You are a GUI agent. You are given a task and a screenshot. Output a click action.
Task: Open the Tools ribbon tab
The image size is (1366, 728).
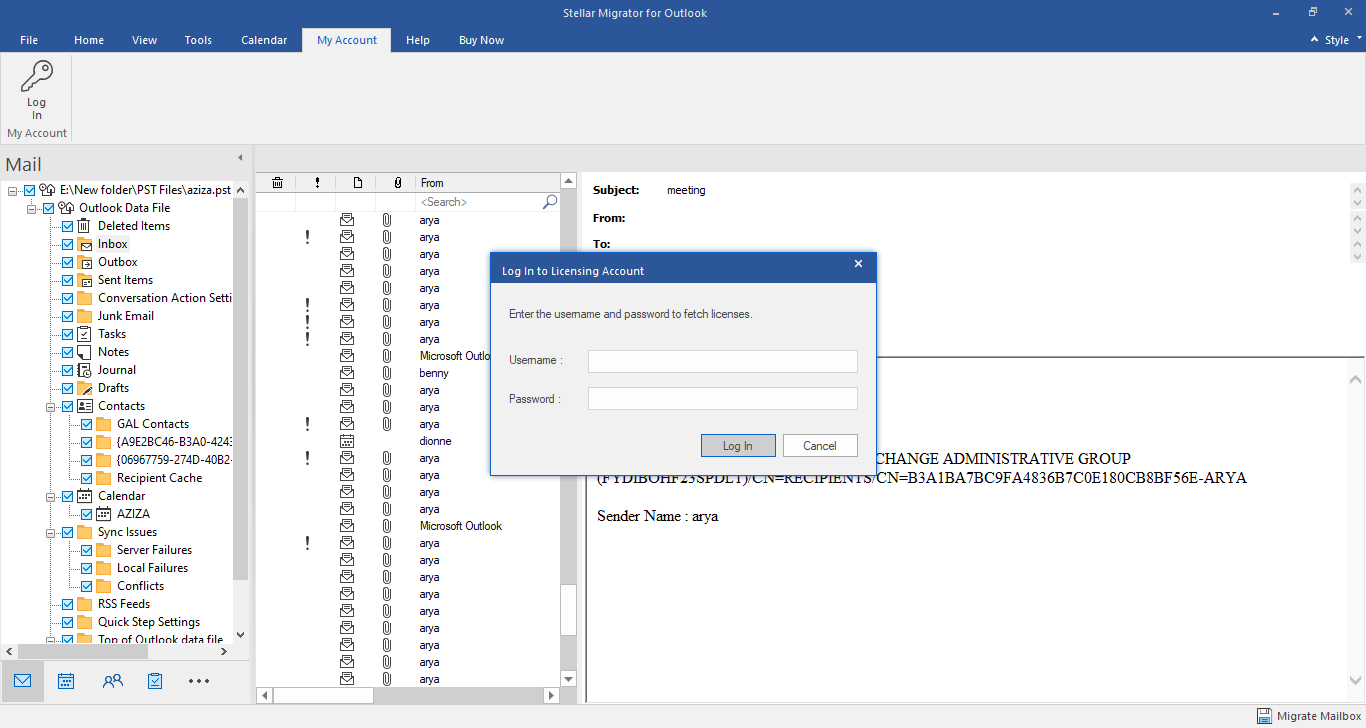[198, 40]
